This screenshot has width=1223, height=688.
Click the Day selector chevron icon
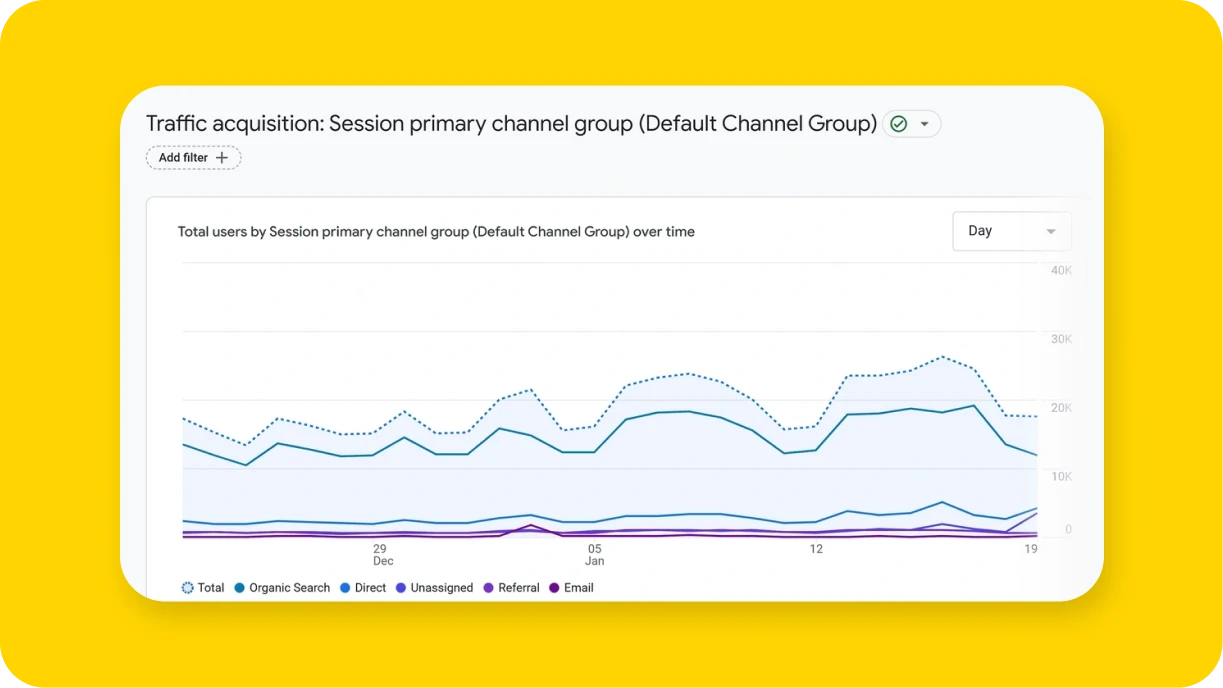coord(1051,231)
